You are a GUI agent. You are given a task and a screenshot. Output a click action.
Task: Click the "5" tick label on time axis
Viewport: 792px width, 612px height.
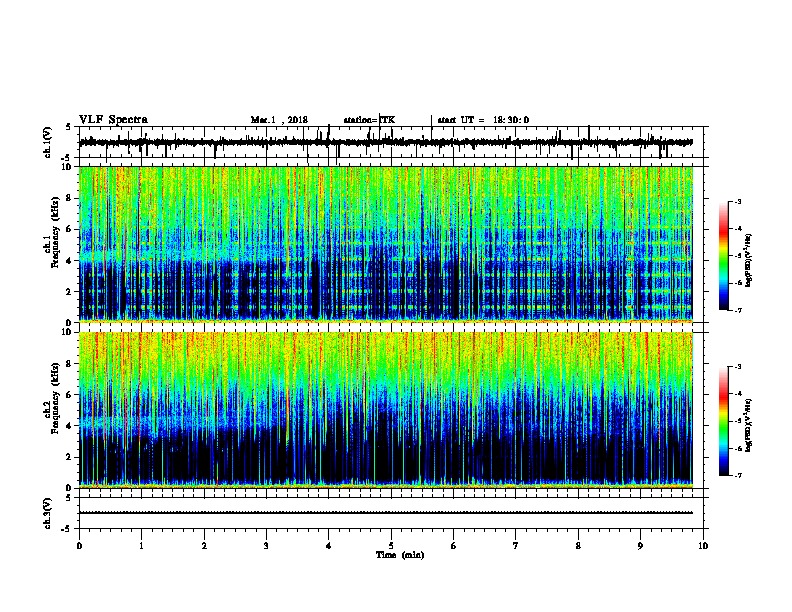tap(391, 546)
